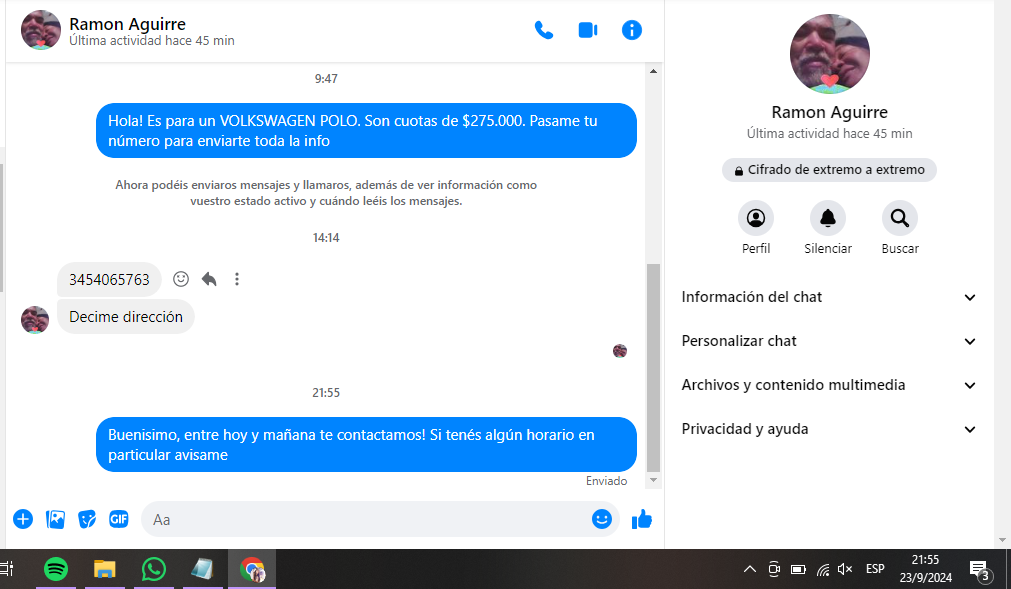Open Ramon's profile from the side panel
The image size is (1011, 589).
(756, 218)
